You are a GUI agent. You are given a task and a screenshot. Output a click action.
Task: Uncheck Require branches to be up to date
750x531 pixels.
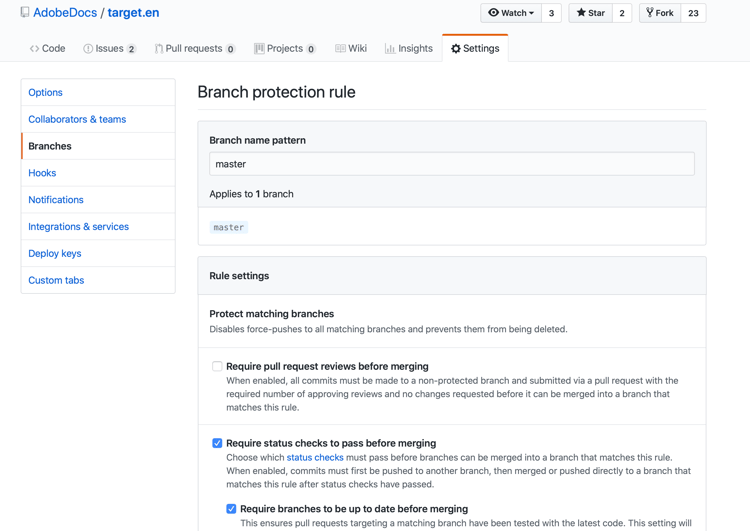click(x=231, y=509)
